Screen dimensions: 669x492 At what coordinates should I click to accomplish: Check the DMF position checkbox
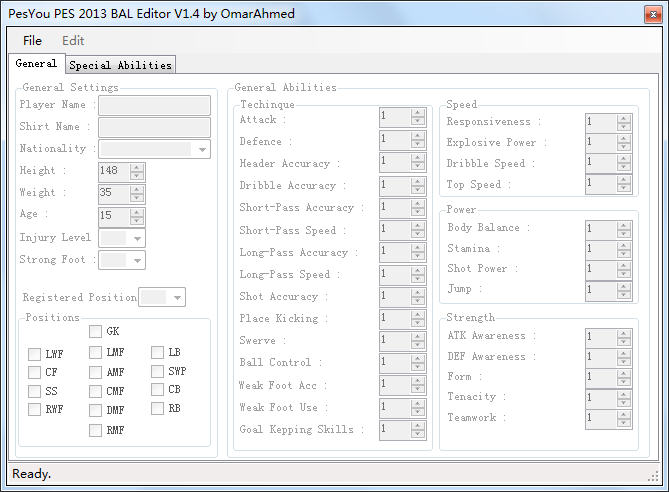pos(95,410)
